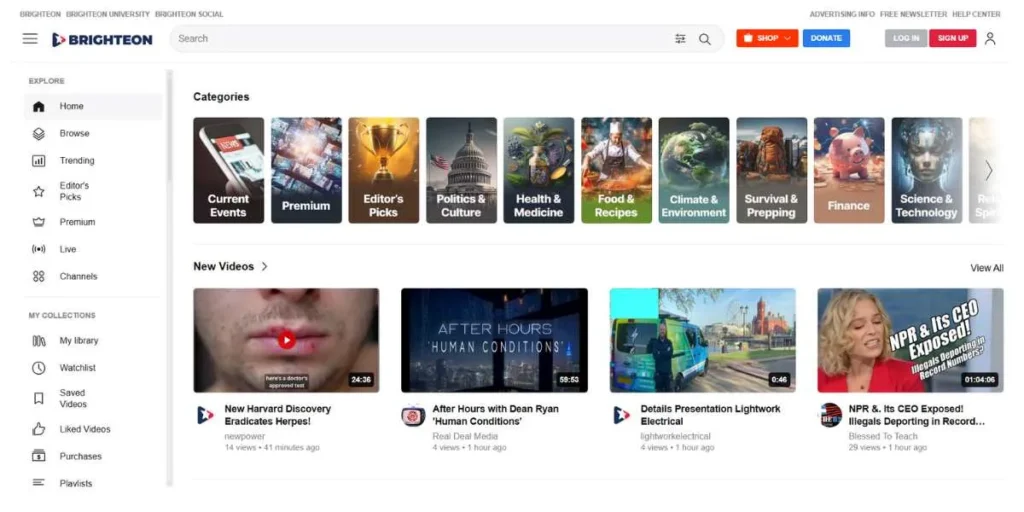Click the magnifying glass search icon

[x=705, y=39]
